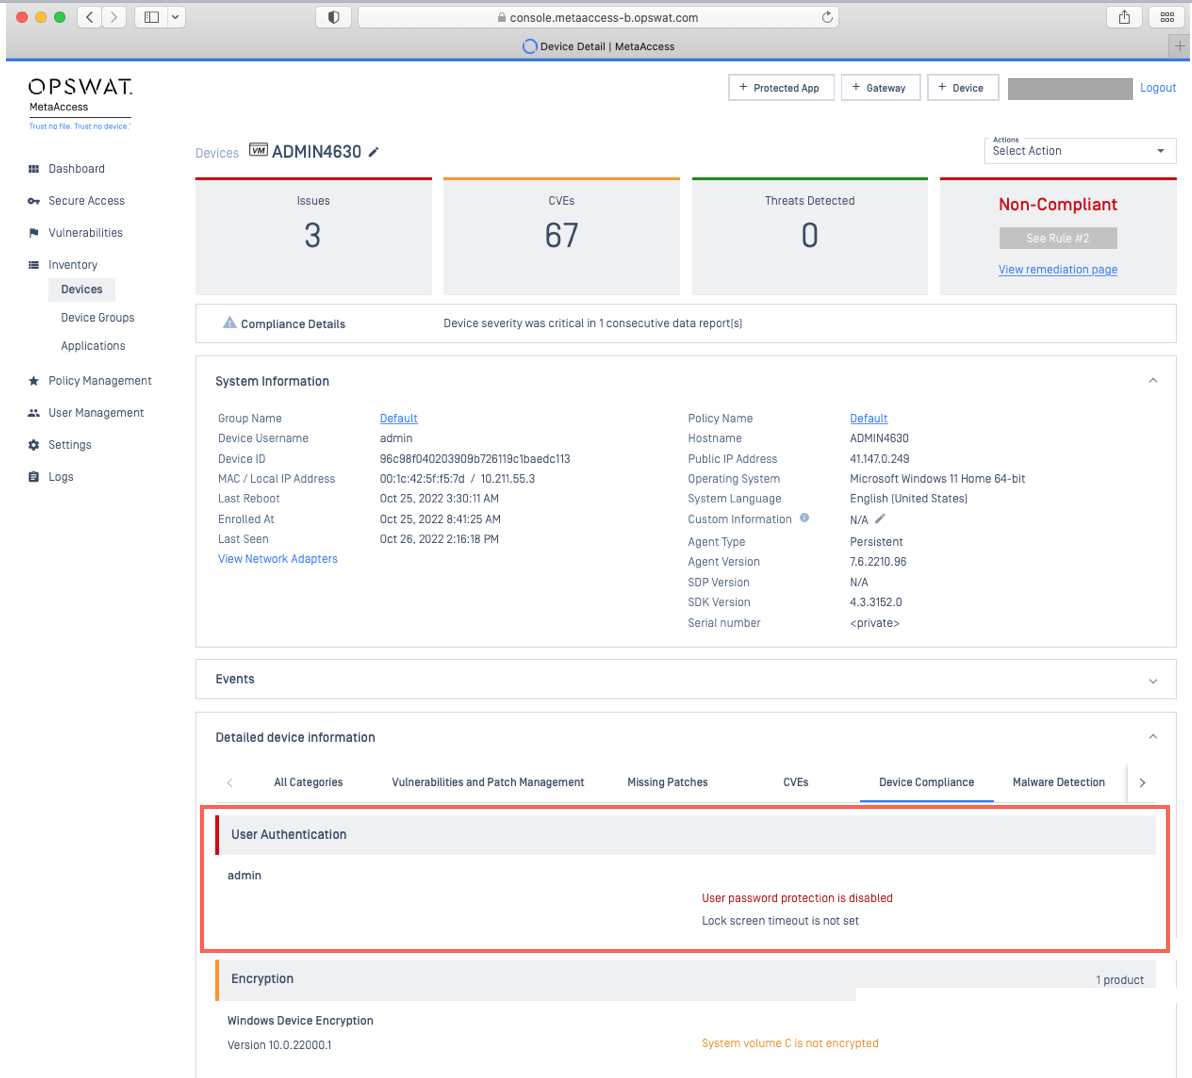The width and height of the screenshot is (1192, 1078).
Task: Switch to the All Categories tab
Action: [x=308, y=782]
